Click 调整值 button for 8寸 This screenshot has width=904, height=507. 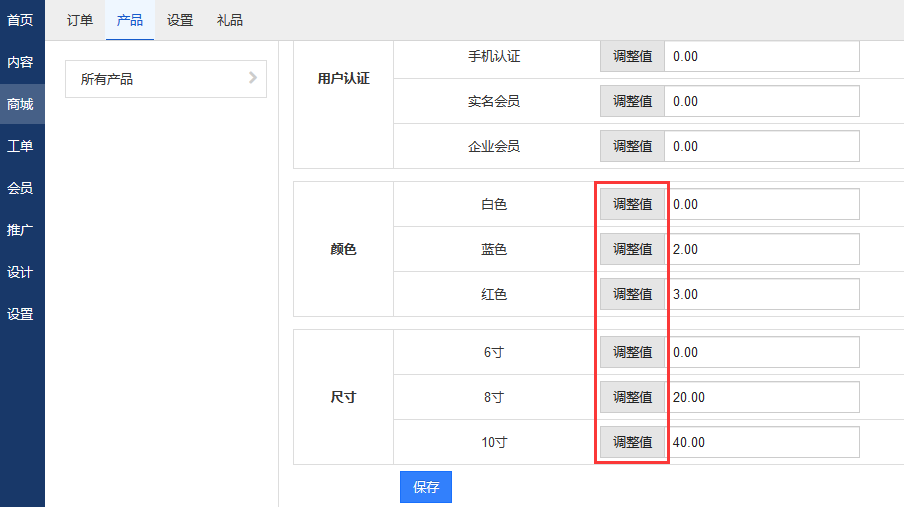632,397
